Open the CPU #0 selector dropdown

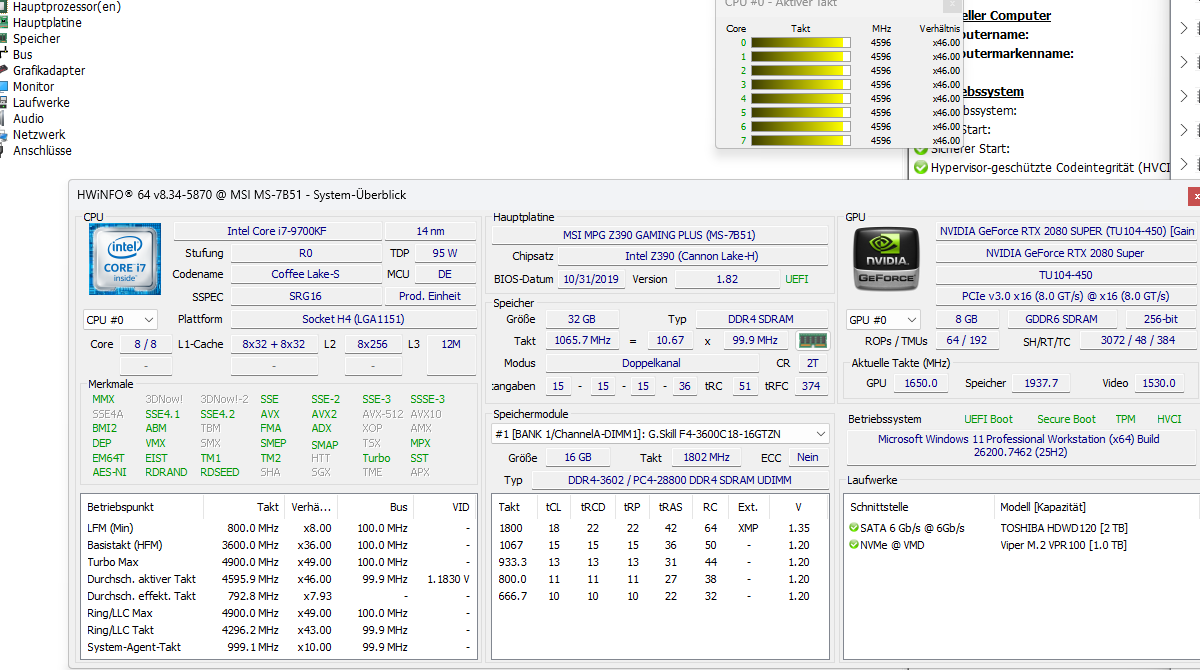[120, 320]
